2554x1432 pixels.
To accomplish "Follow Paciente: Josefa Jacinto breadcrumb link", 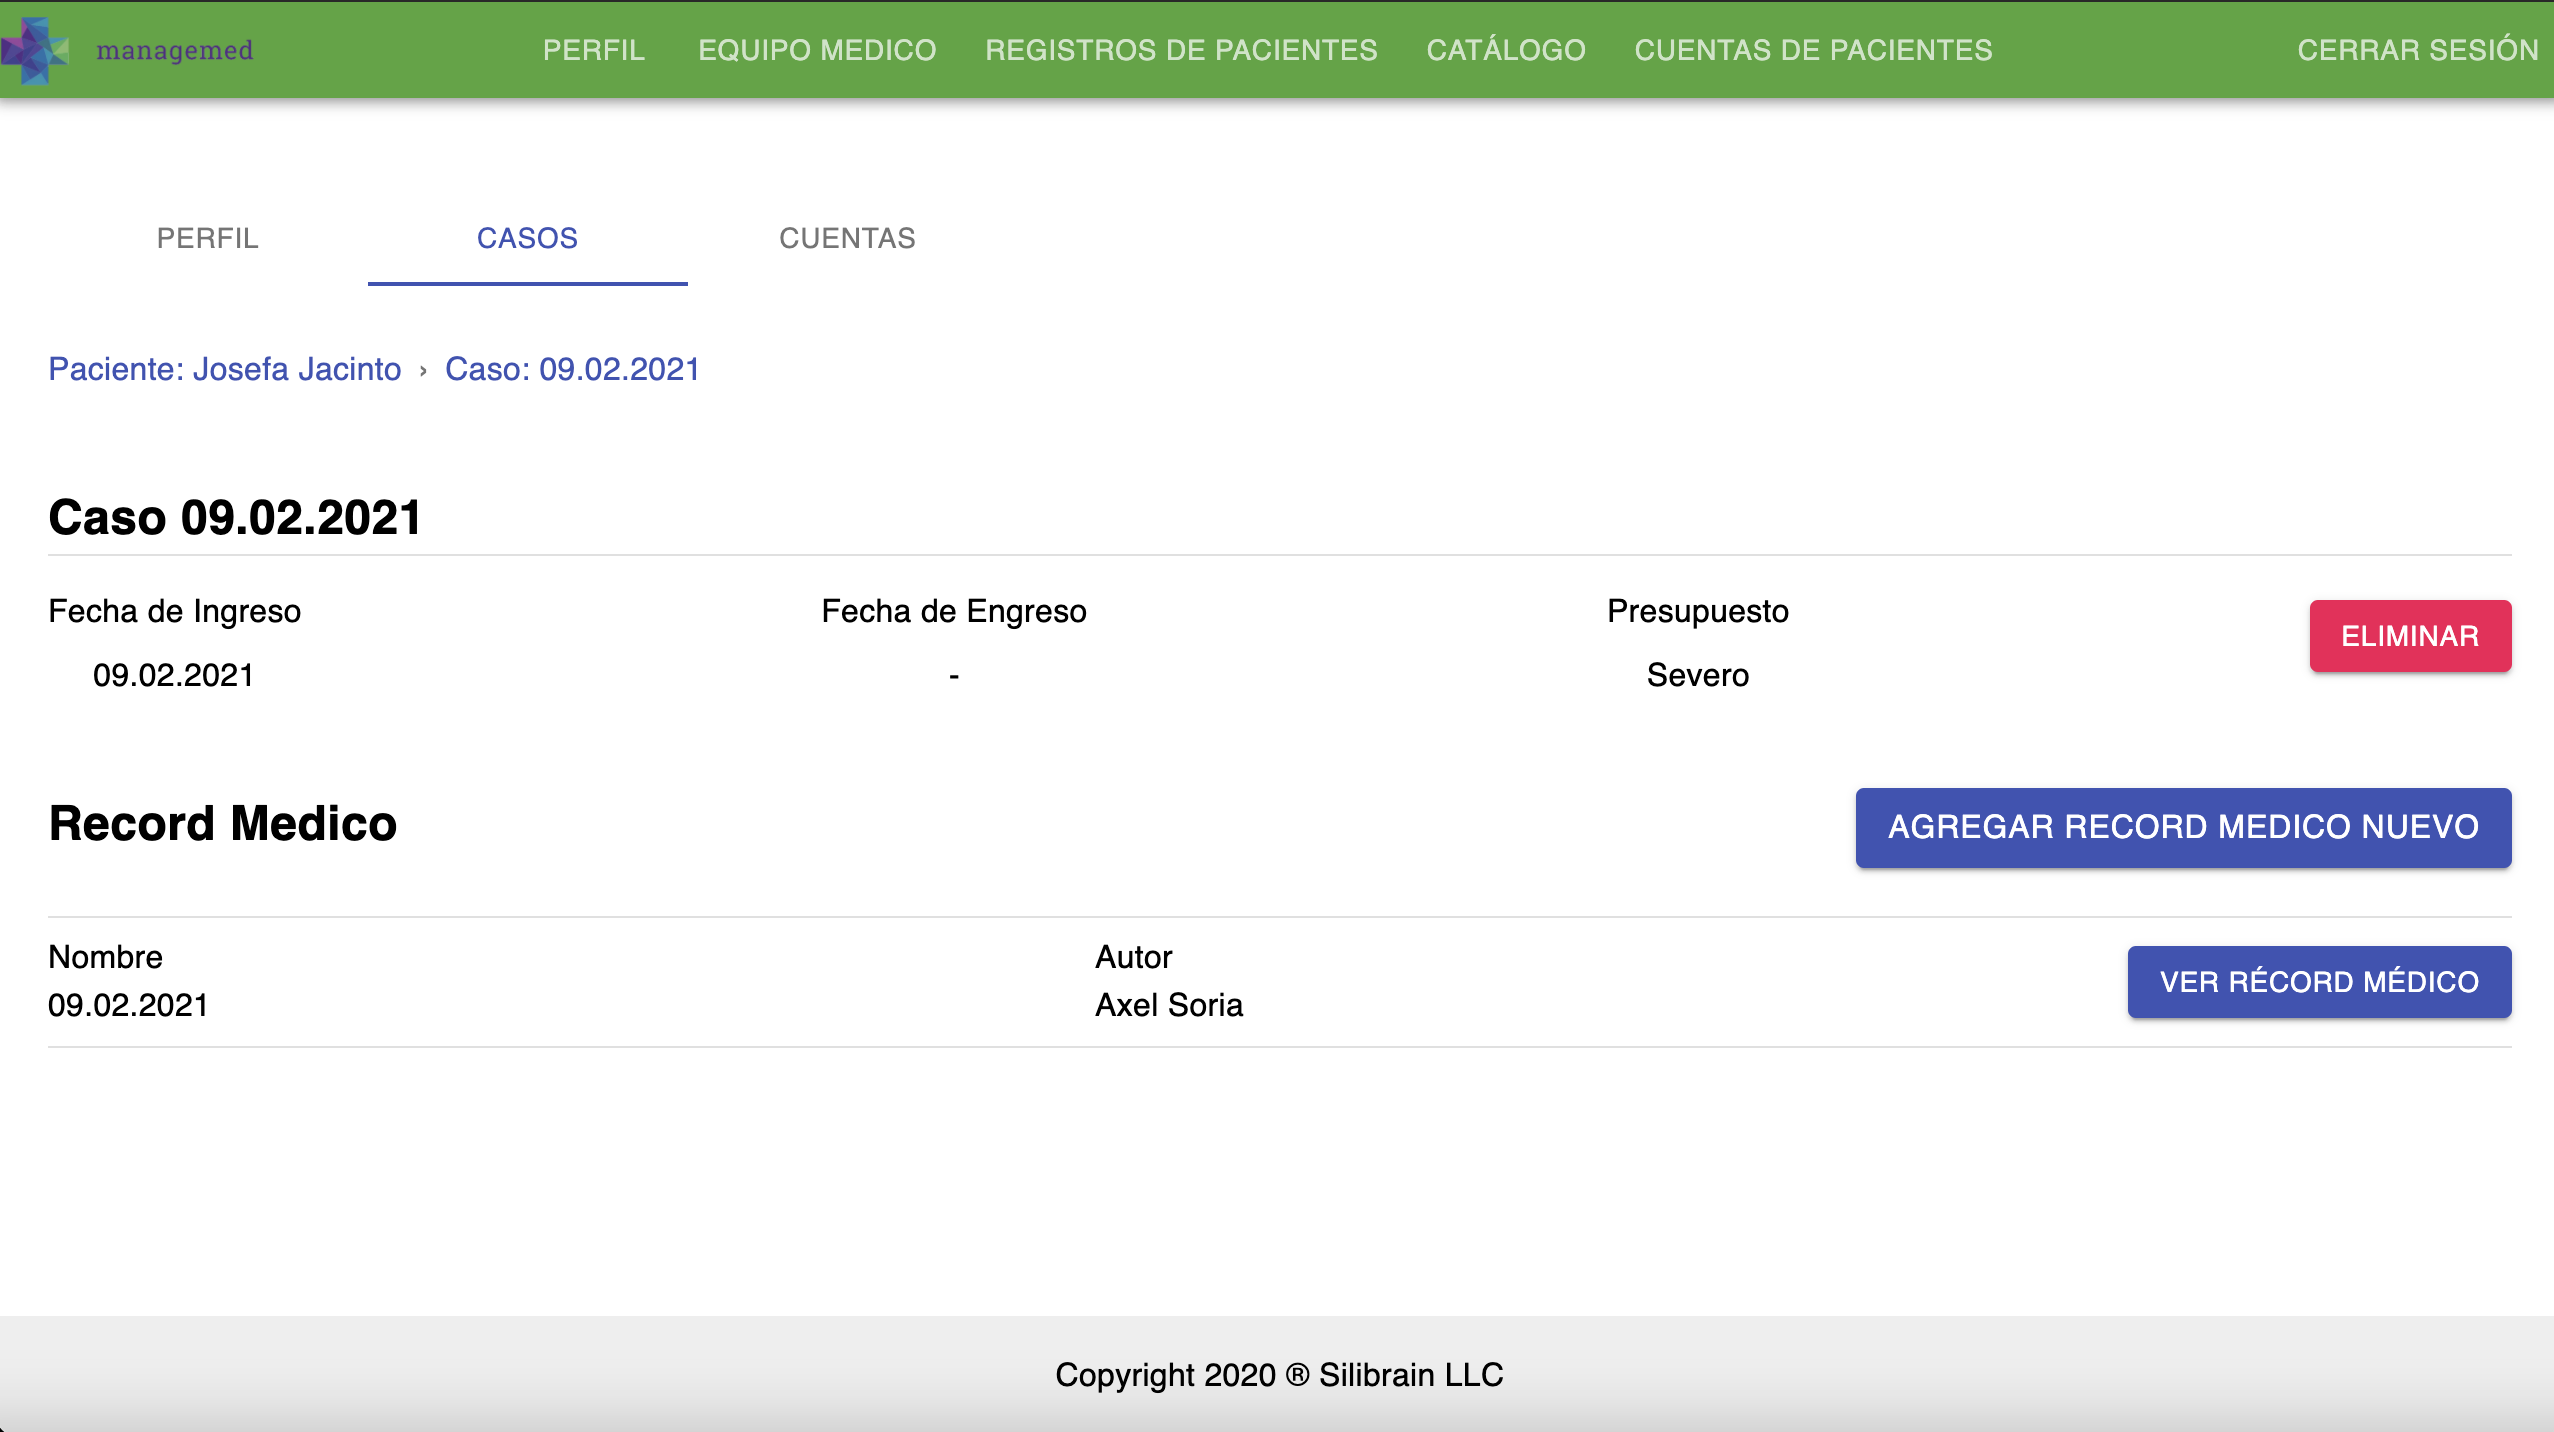I will tap(225, 369).
